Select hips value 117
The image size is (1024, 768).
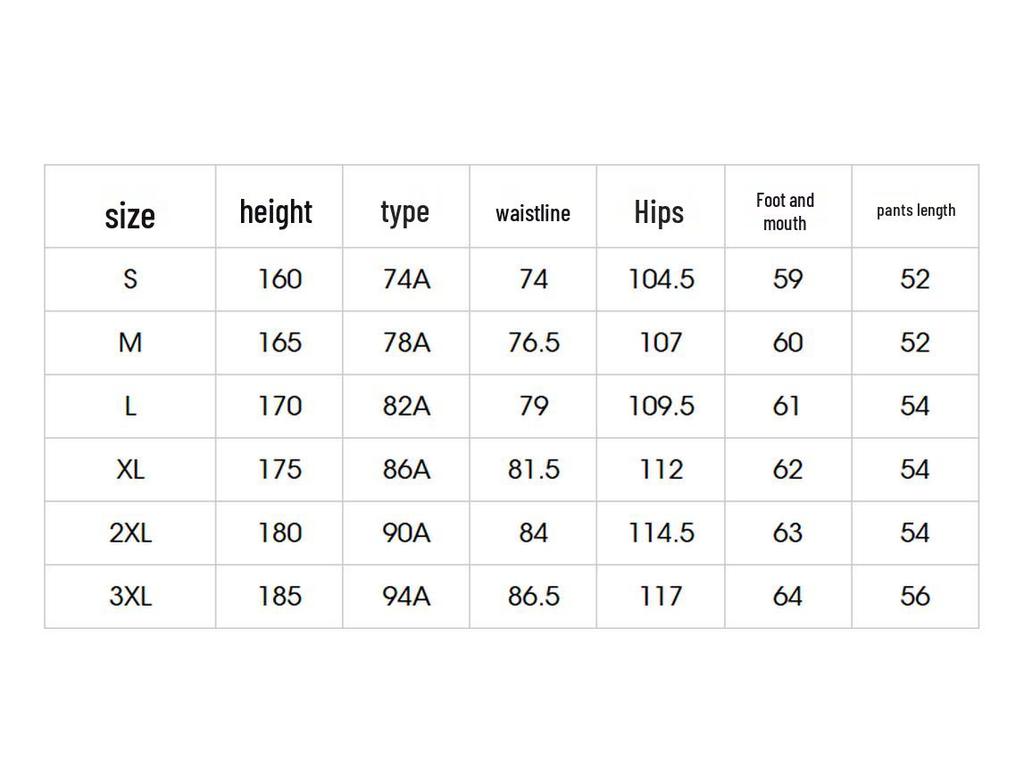(x=660, y=597)
